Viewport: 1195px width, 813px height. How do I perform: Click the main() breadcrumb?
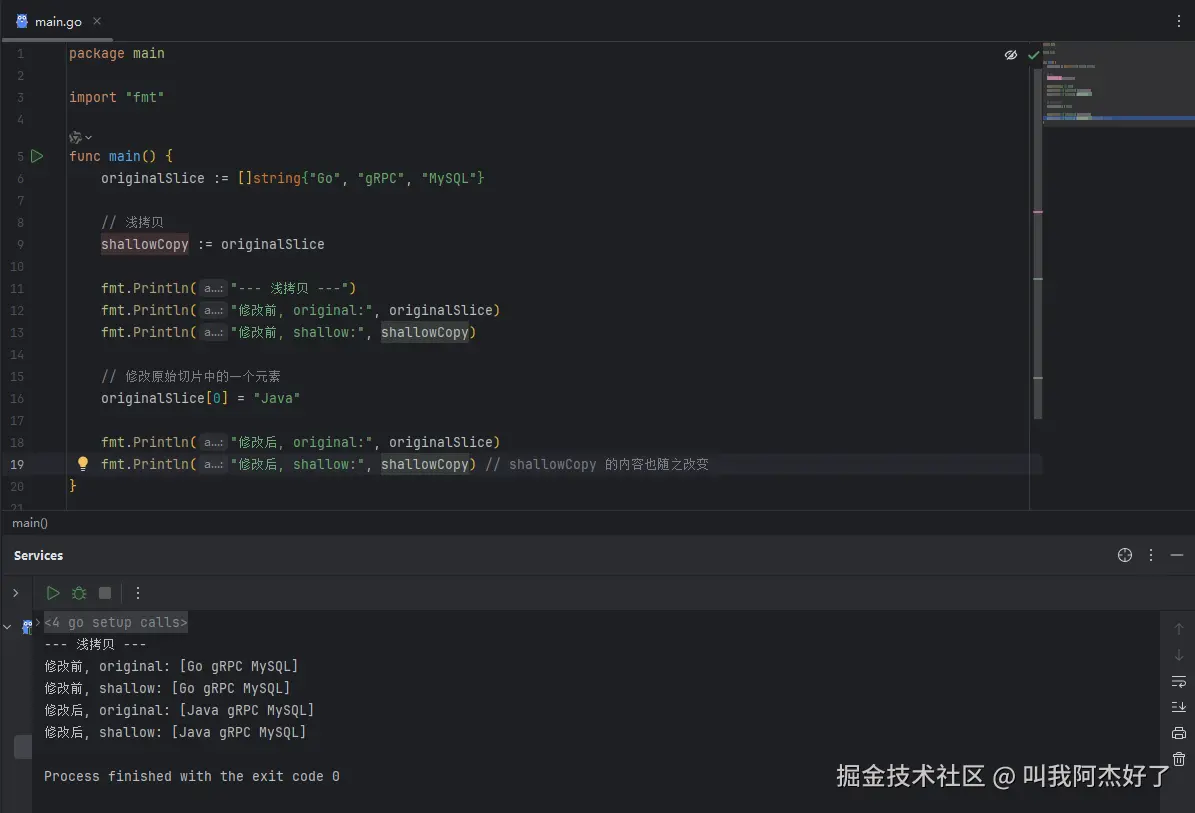point(30,523)
